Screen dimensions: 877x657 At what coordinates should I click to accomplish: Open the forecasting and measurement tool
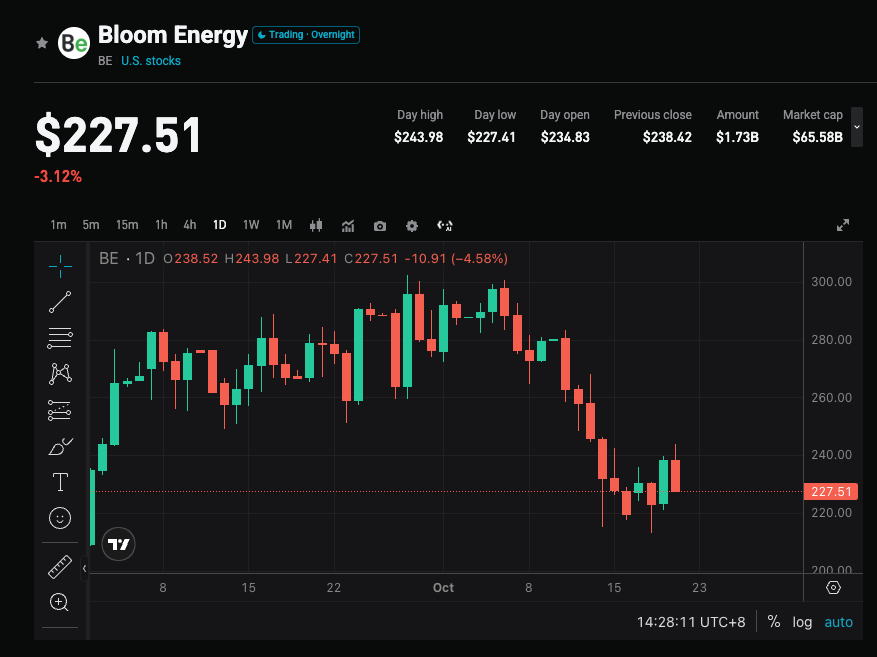click(60, 410)
